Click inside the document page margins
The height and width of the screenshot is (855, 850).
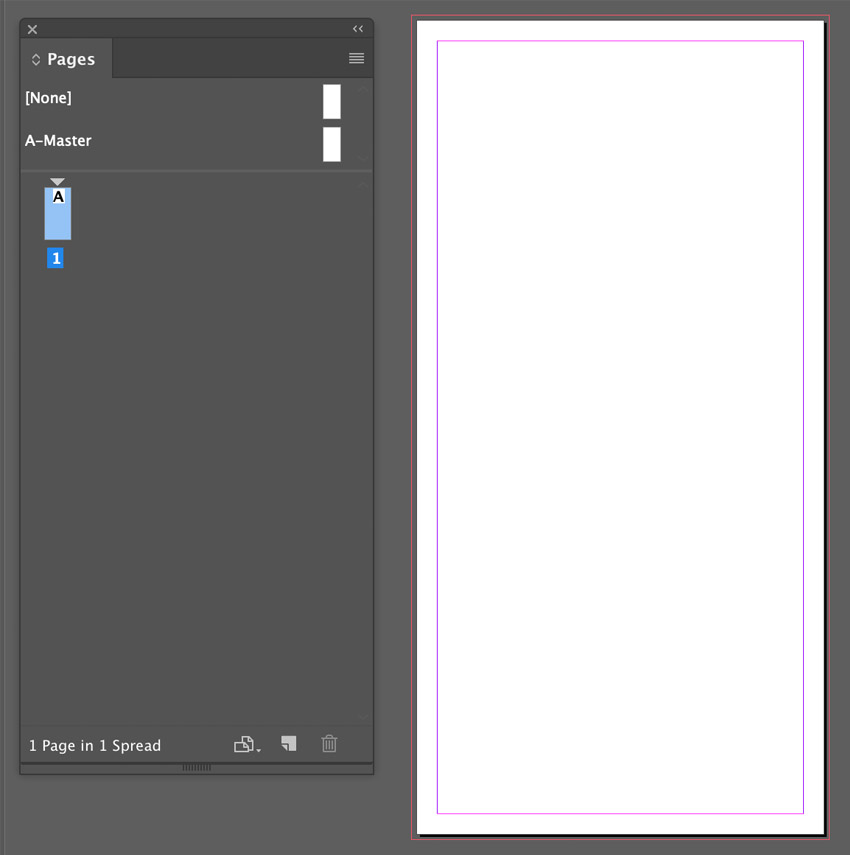(620, 427)
